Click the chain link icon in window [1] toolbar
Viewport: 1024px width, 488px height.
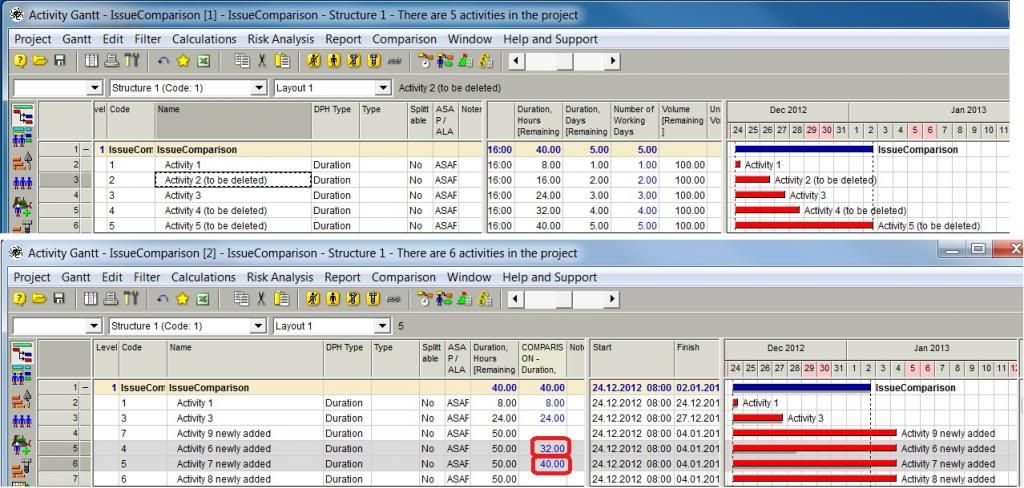click(x=394, y=61)
